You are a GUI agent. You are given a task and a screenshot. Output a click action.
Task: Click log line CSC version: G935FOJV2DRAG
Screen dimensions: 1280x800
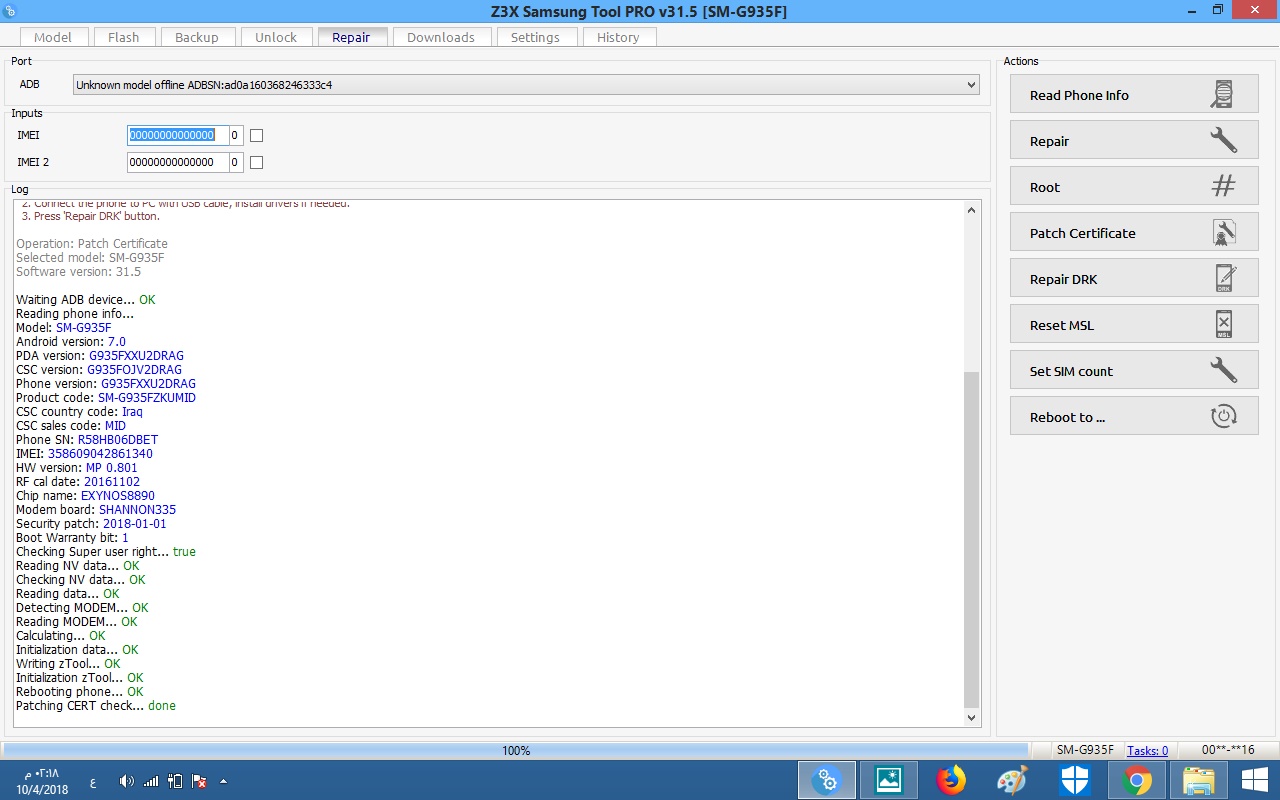tap(99, 370)
